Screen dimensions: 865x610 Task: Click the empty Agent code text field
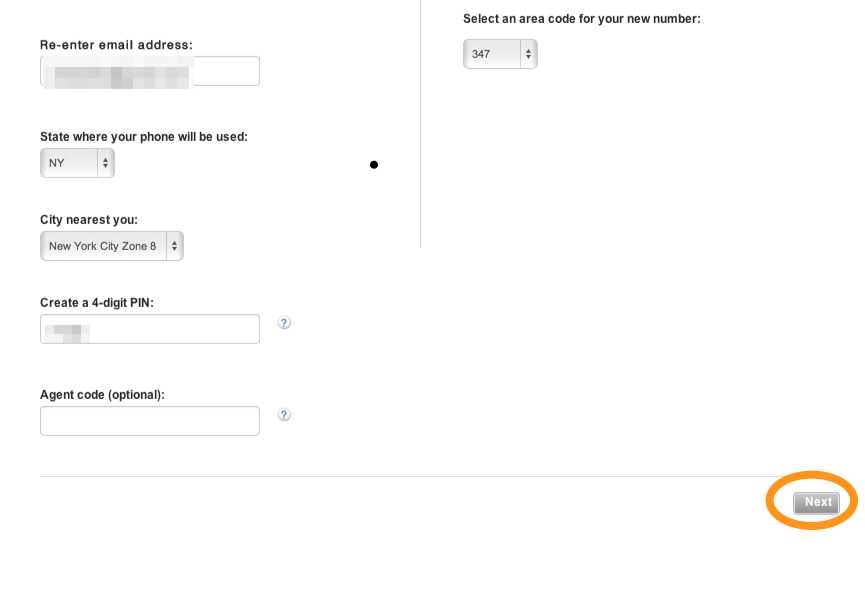pyautogui.click(x=150, y=421)
